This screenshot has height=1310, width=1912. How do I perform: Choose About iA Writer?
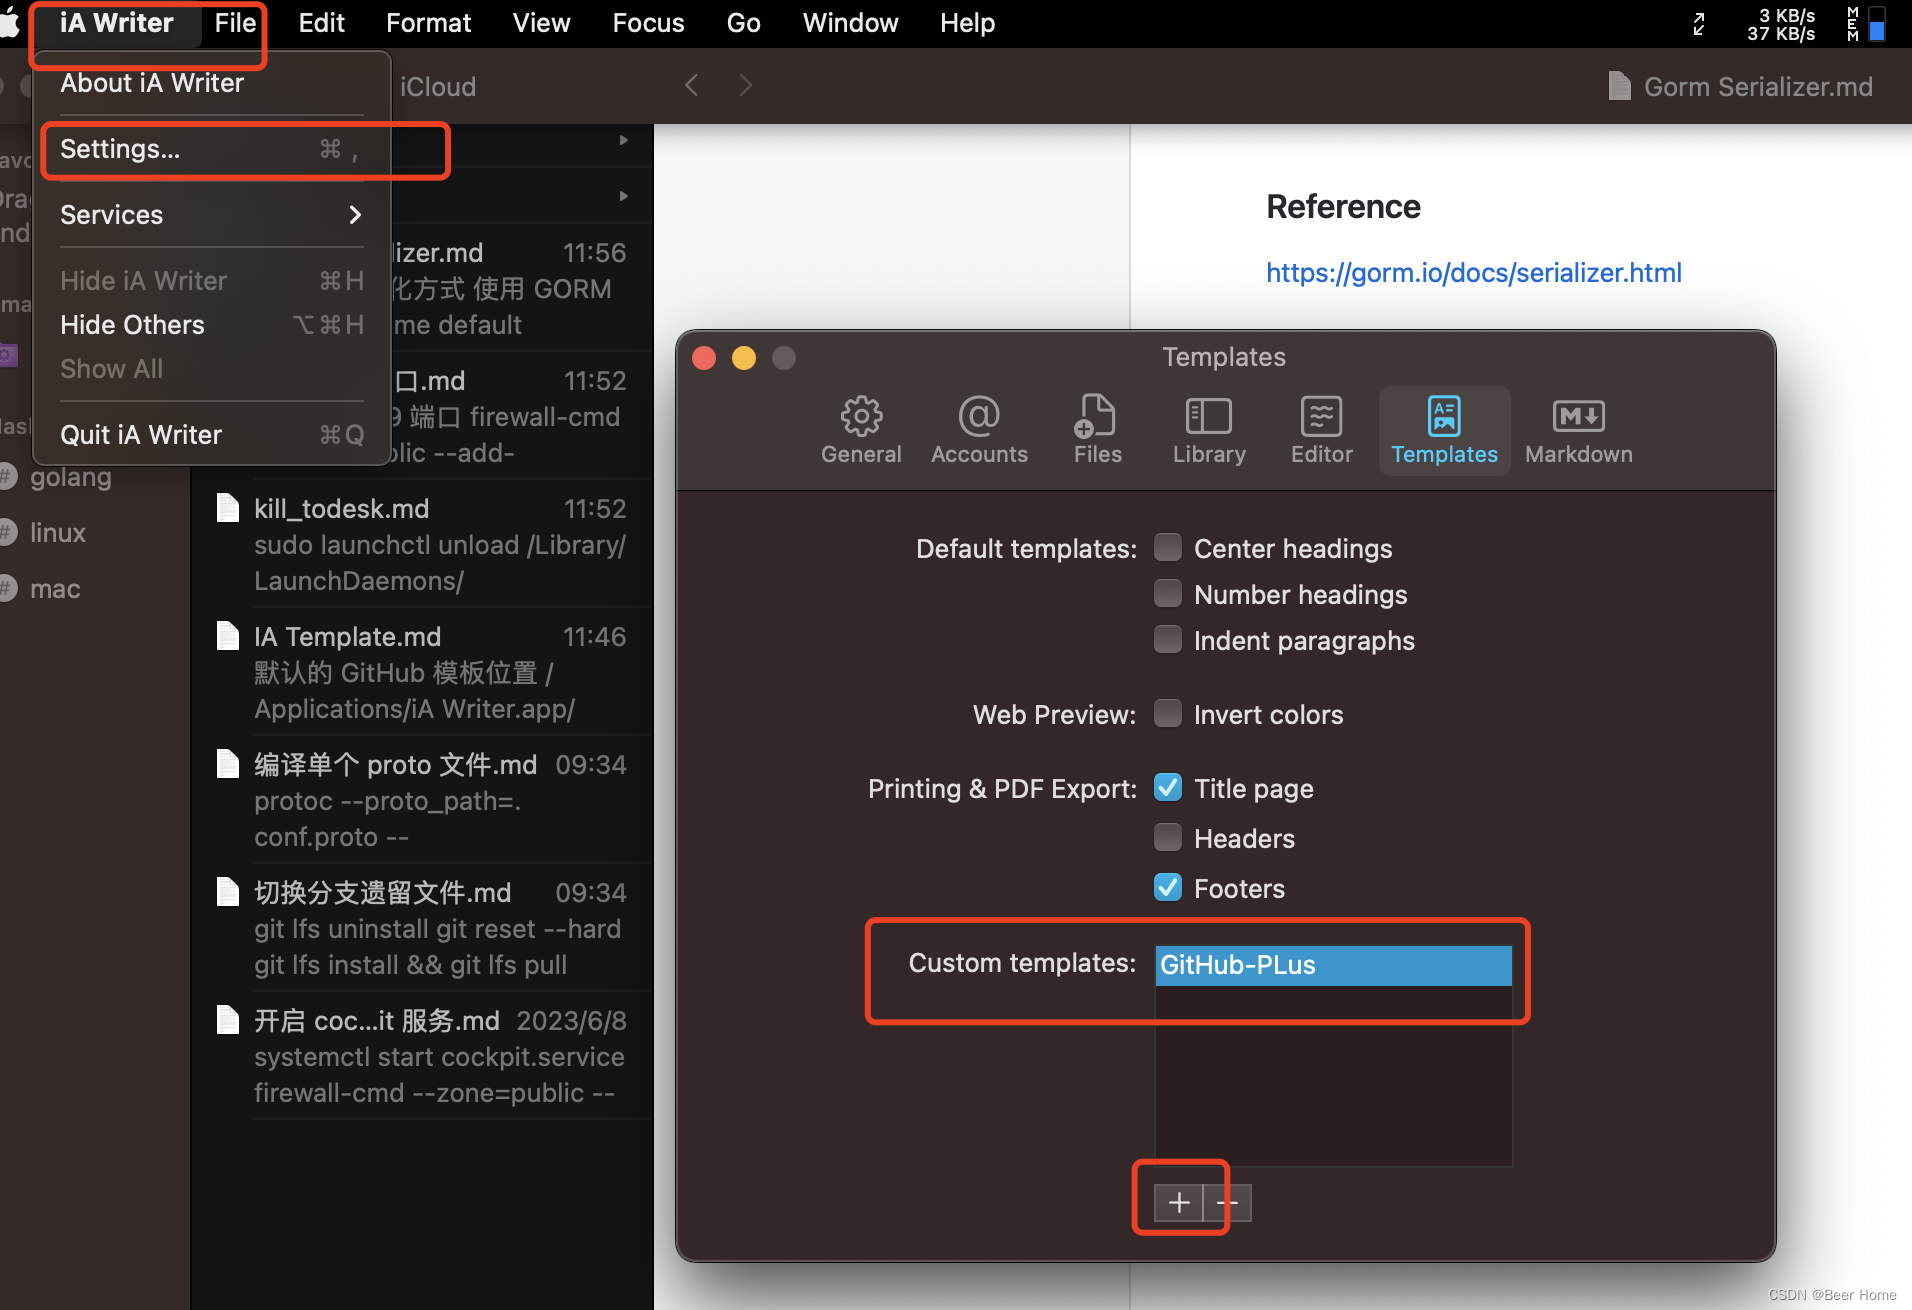tap(211, 83)
